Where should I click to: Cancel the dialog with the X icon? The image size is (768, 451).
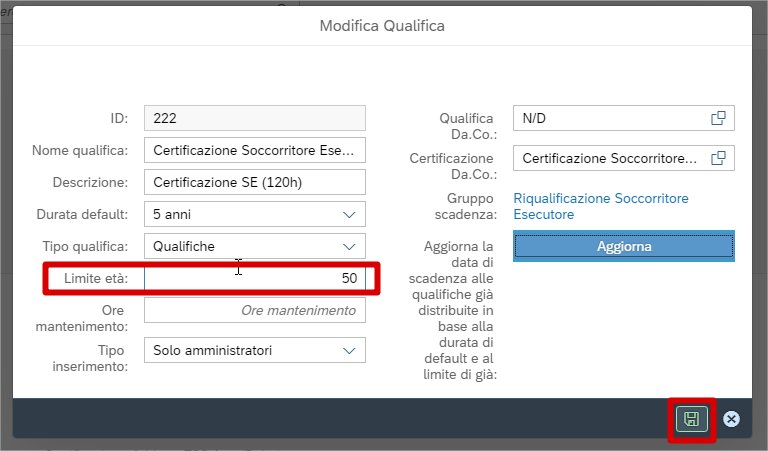coord(731,419)
